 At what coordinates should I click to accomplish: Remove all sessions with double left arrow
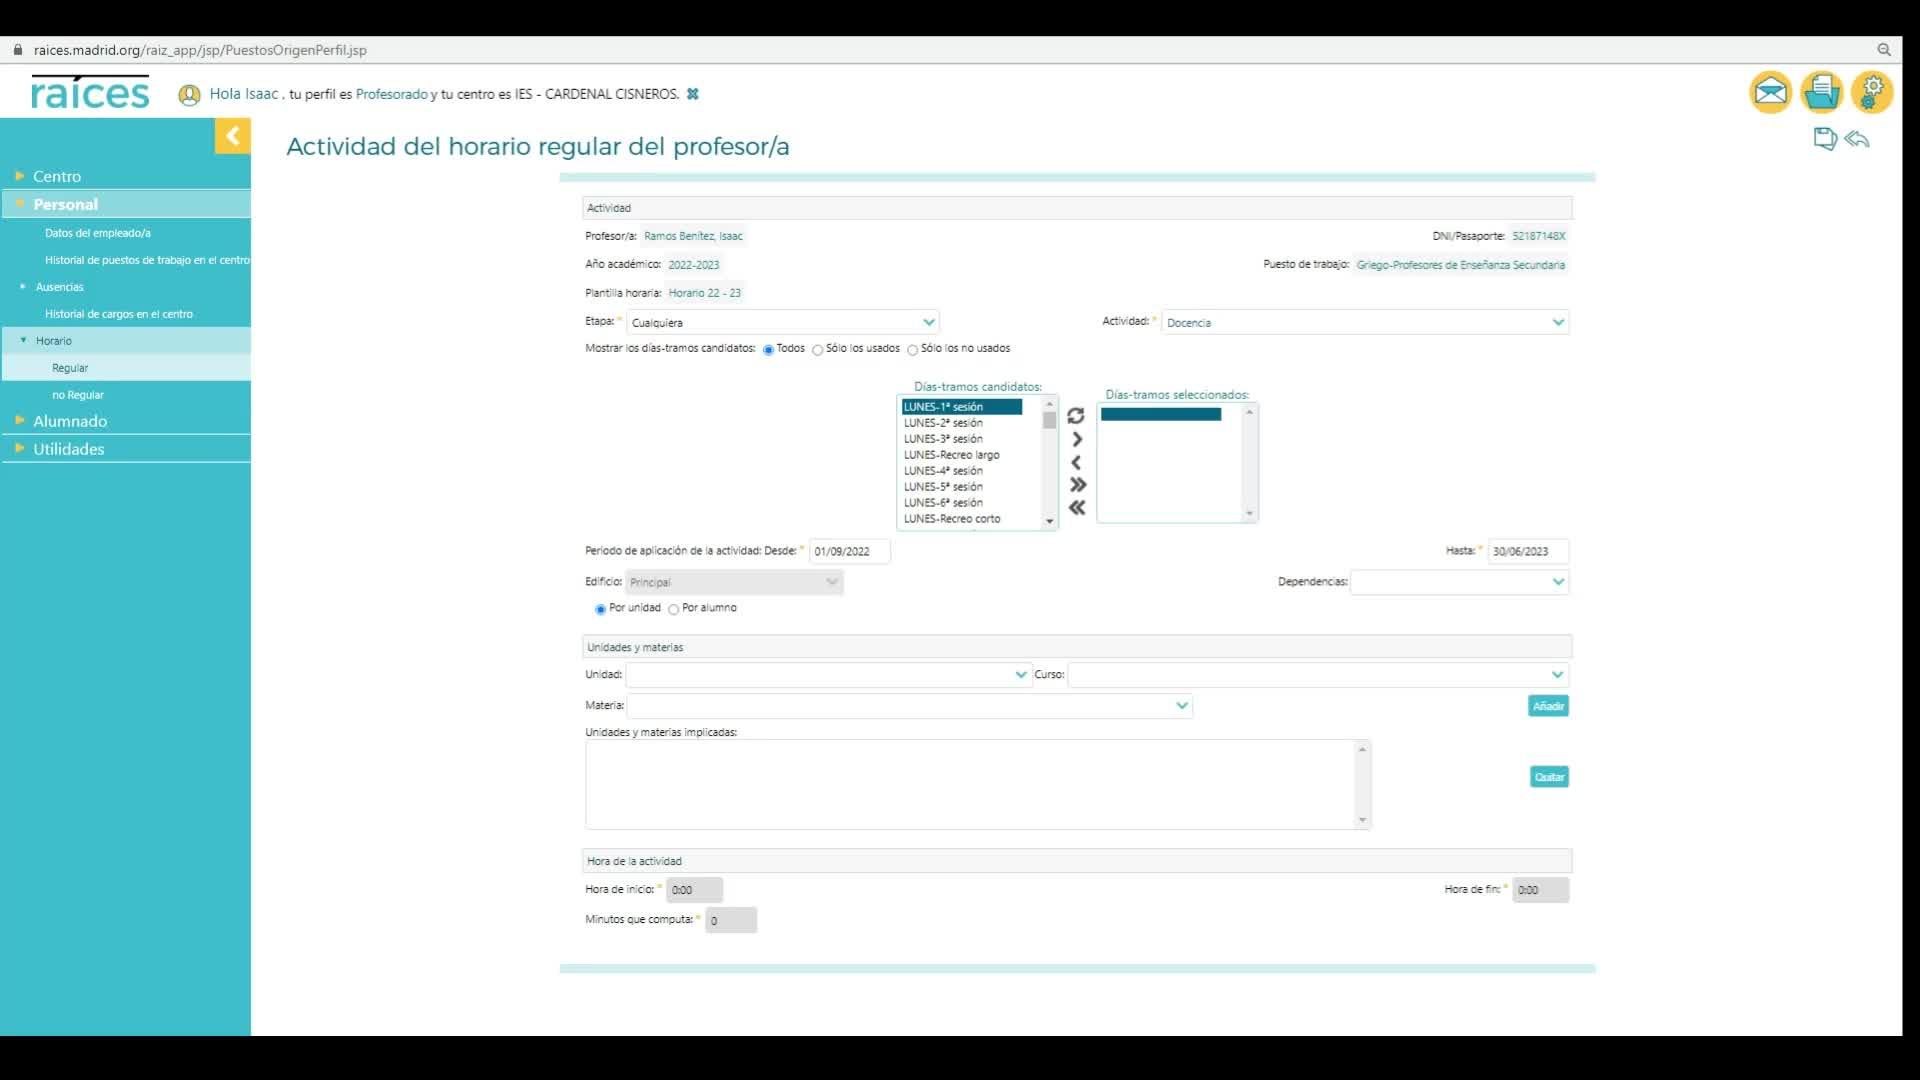(x=1077, y=508)
